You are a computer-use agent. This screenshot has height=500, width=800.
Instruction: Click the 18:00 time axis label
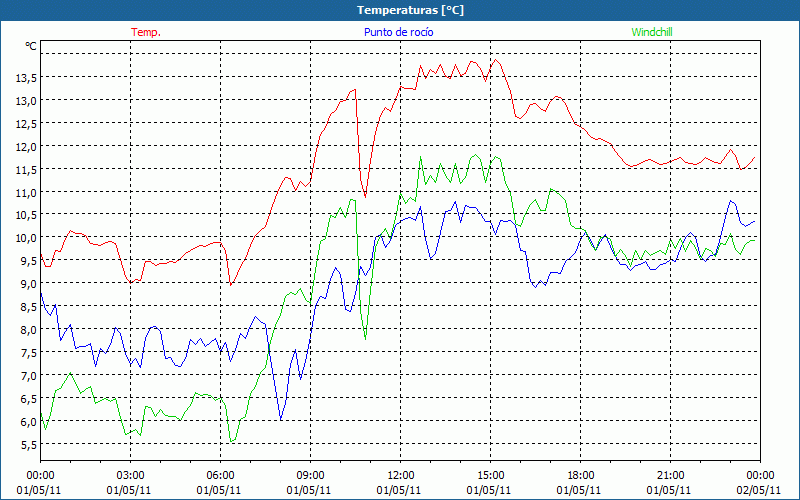[580, 476]
